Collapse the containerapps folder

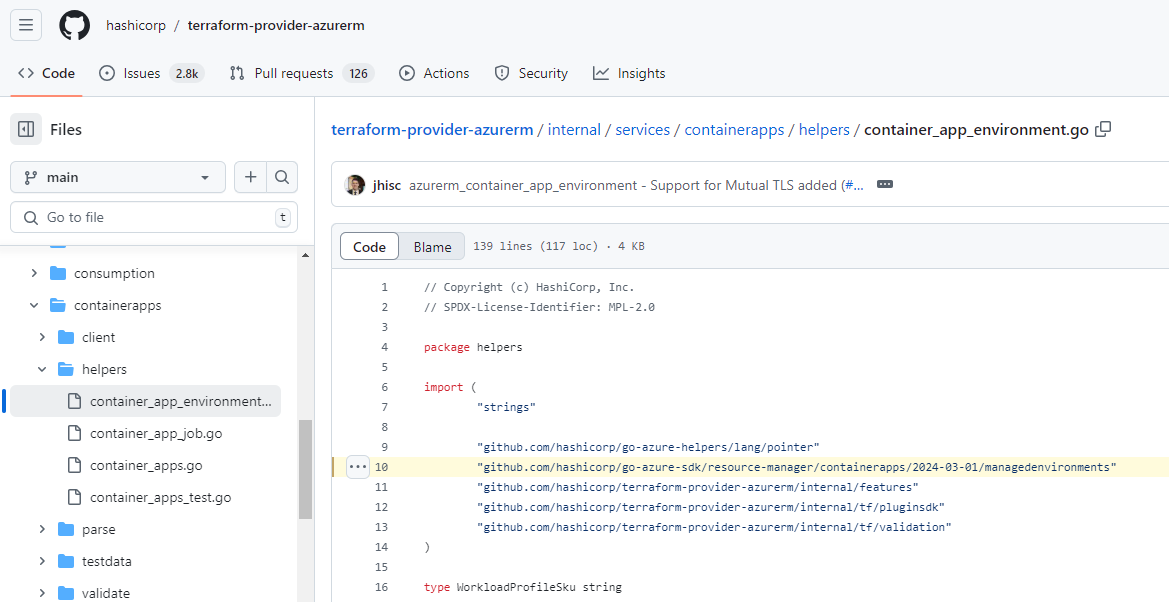coord(34,305)
